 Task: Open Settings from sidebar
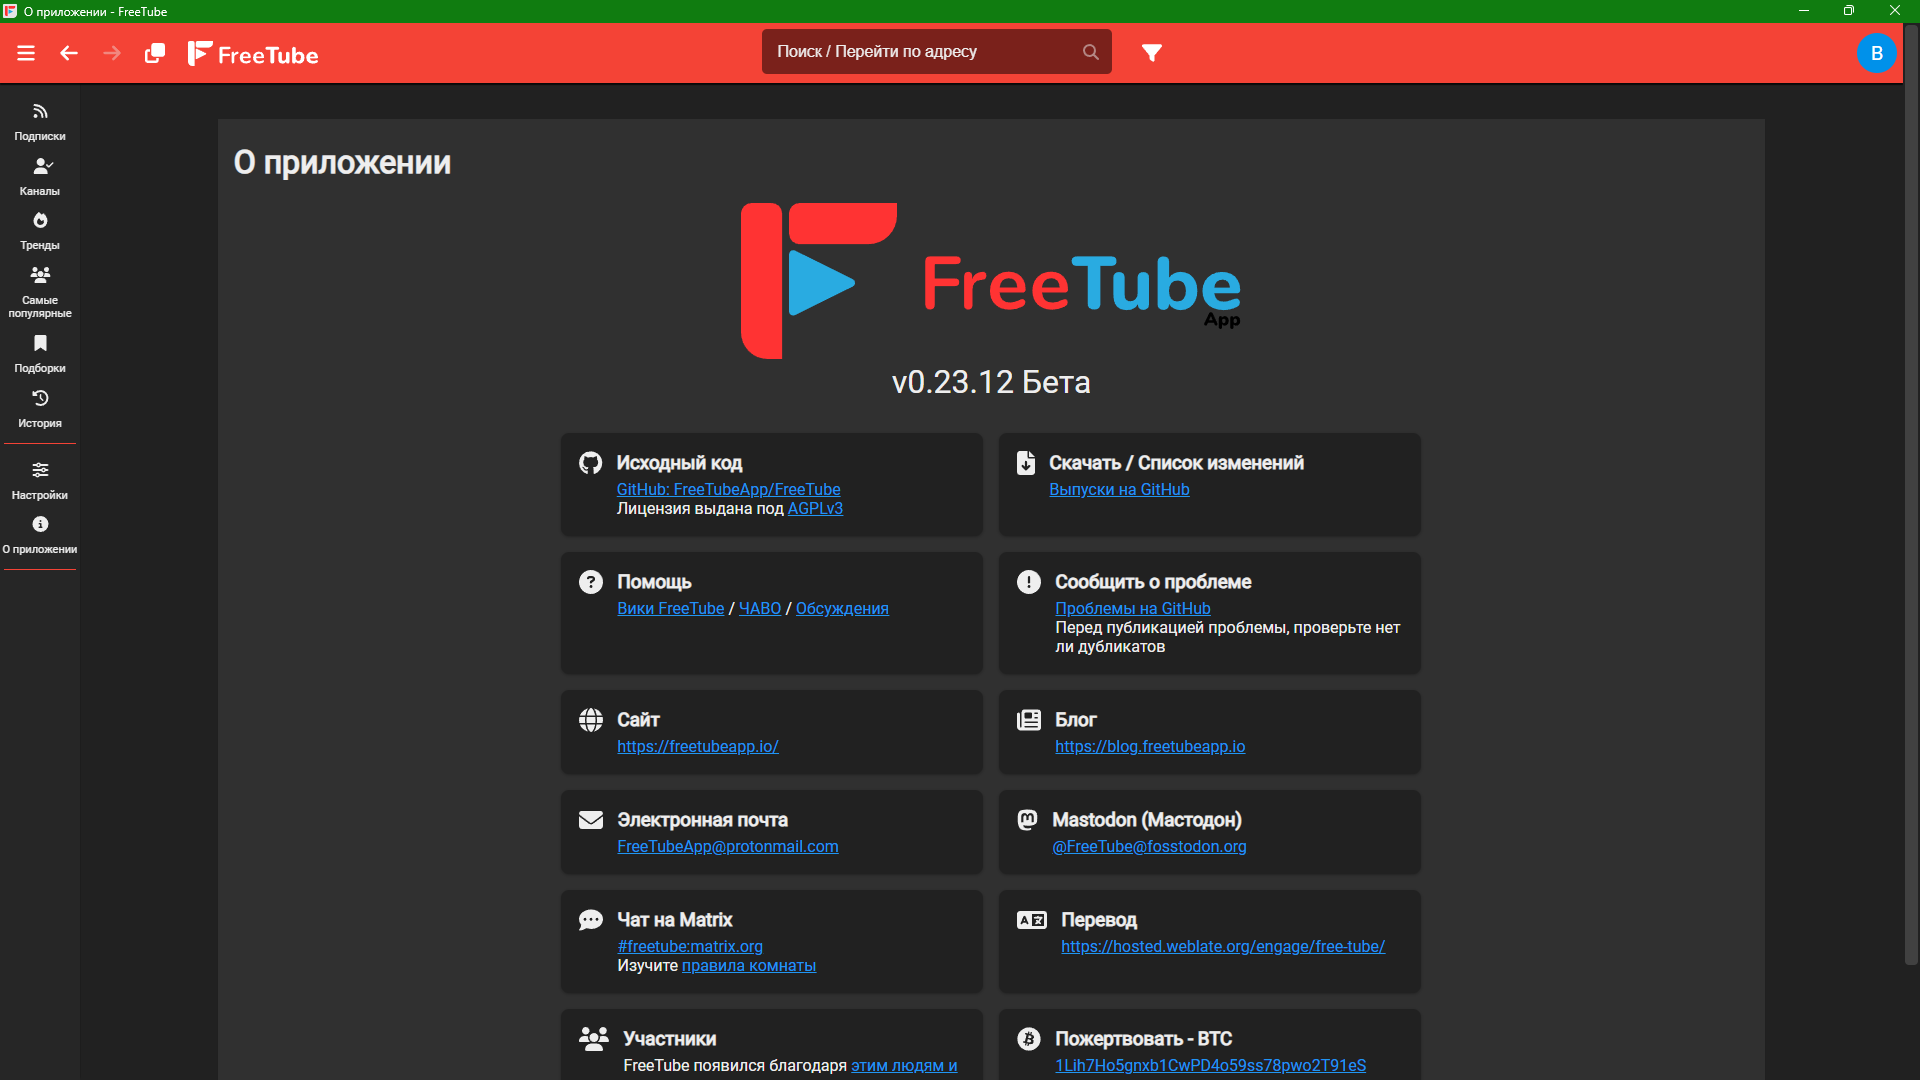tap(40, 480)
